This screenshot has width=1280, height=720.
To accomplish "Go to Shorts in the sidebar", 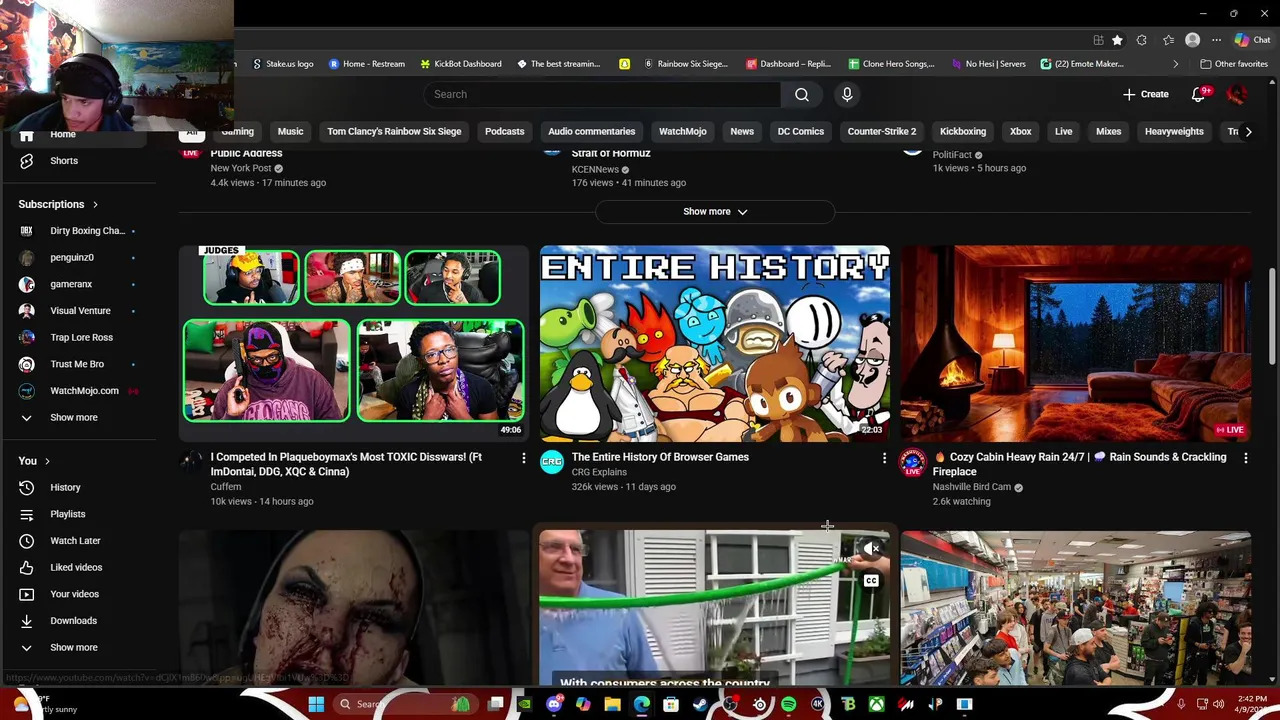I will (64, 161).
